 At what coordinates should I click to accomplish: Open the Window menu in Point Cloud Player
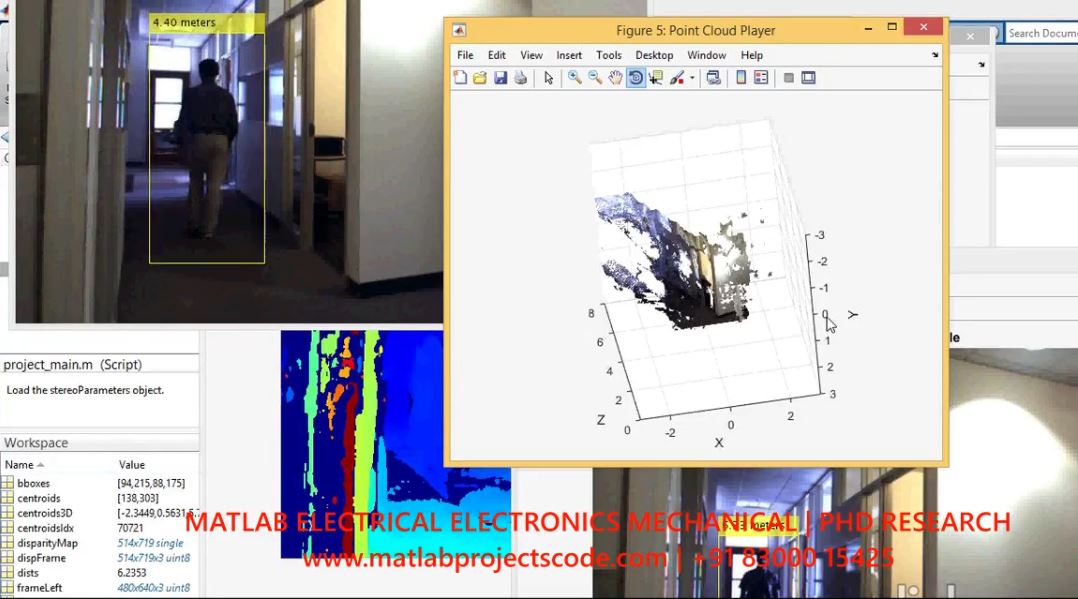click(x=707, y=55)
